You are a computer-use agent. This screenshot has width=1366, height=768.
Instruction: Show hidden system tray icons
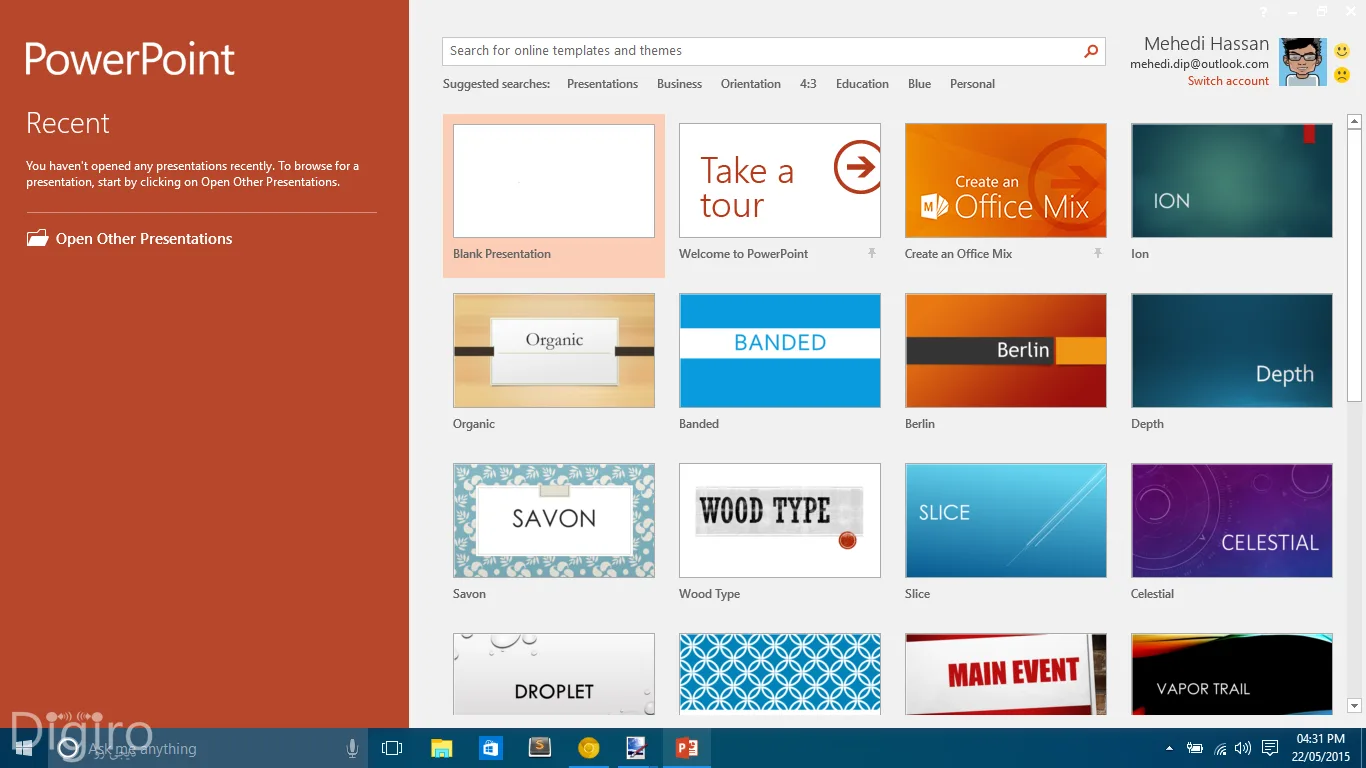(1169, 748)
